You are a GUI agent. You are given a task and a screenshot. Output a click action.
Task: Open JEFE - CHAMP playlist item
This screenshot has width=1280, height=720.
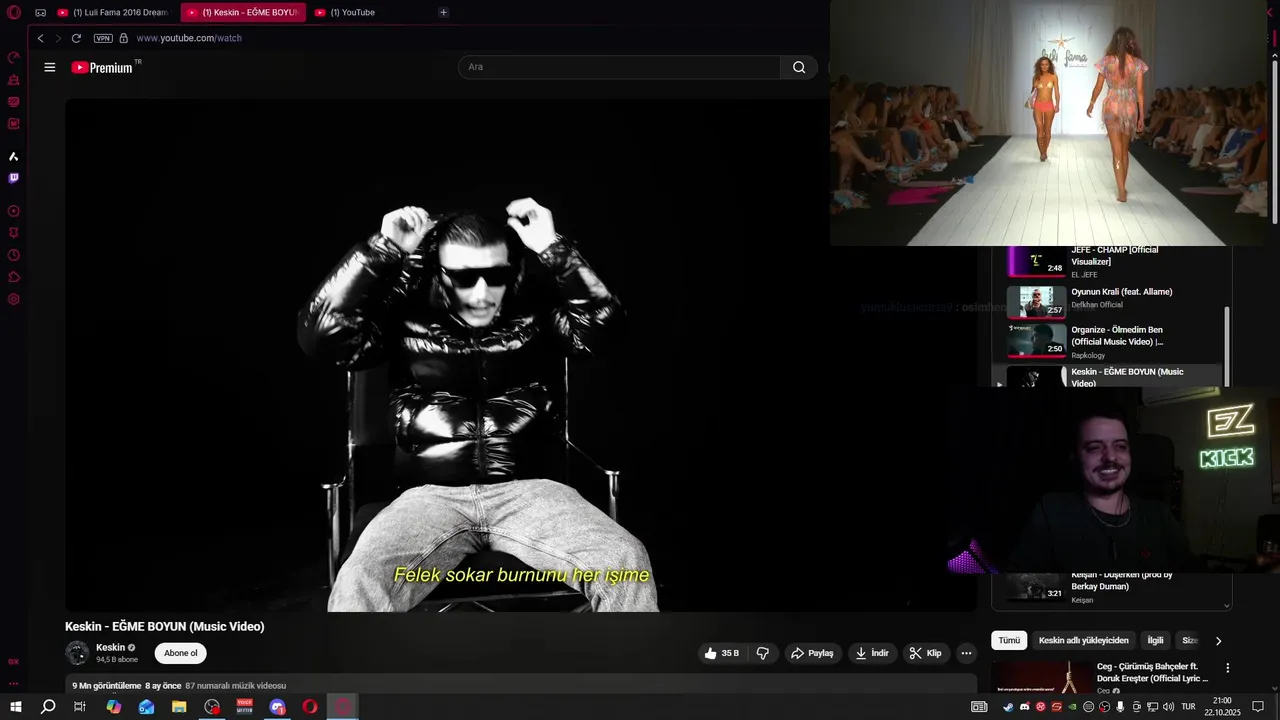pos(1113,262)
